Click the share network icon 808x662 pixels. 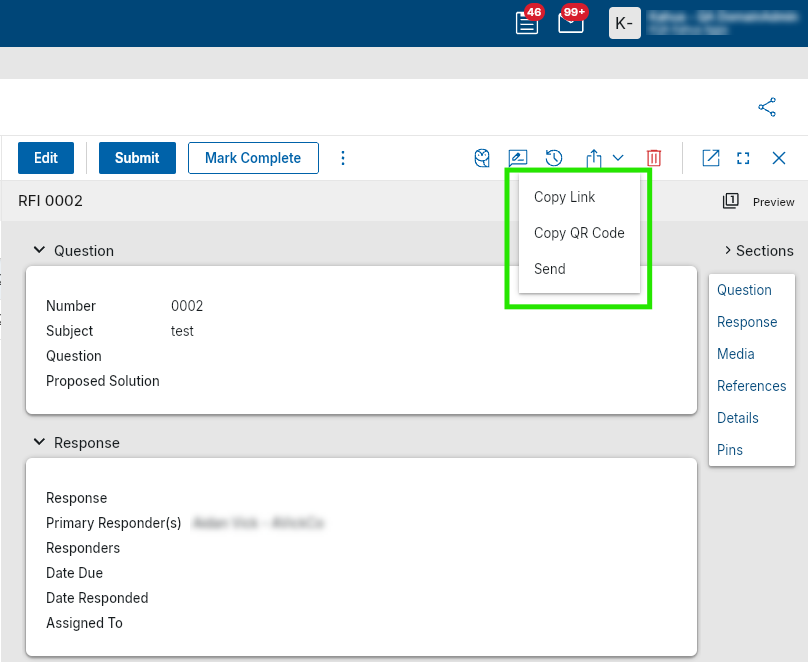(767, 107)
